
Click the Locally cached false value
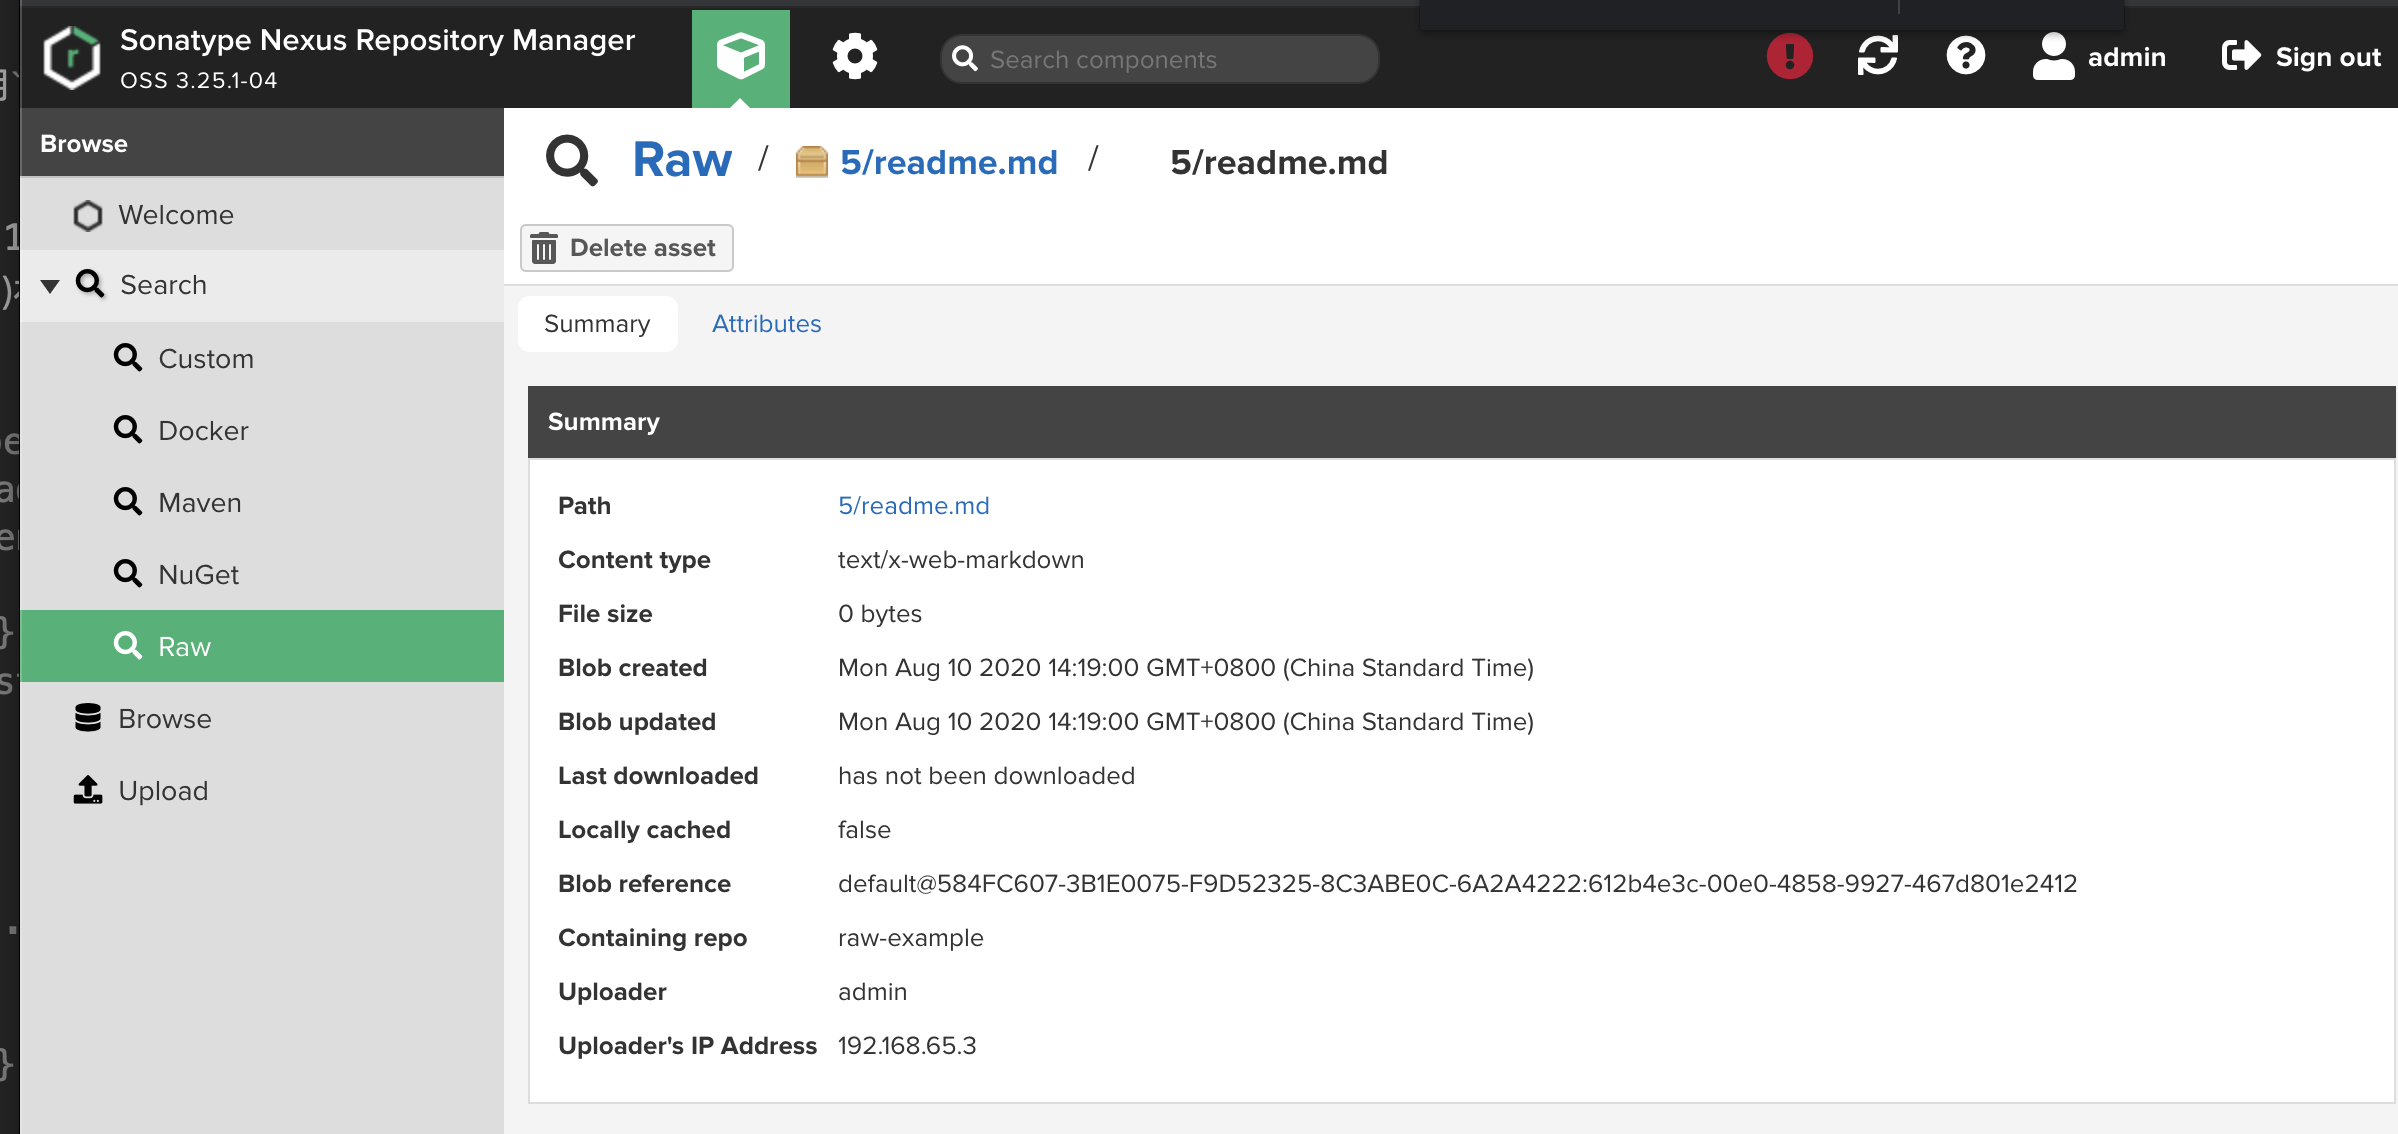click(x=864, y=830)
